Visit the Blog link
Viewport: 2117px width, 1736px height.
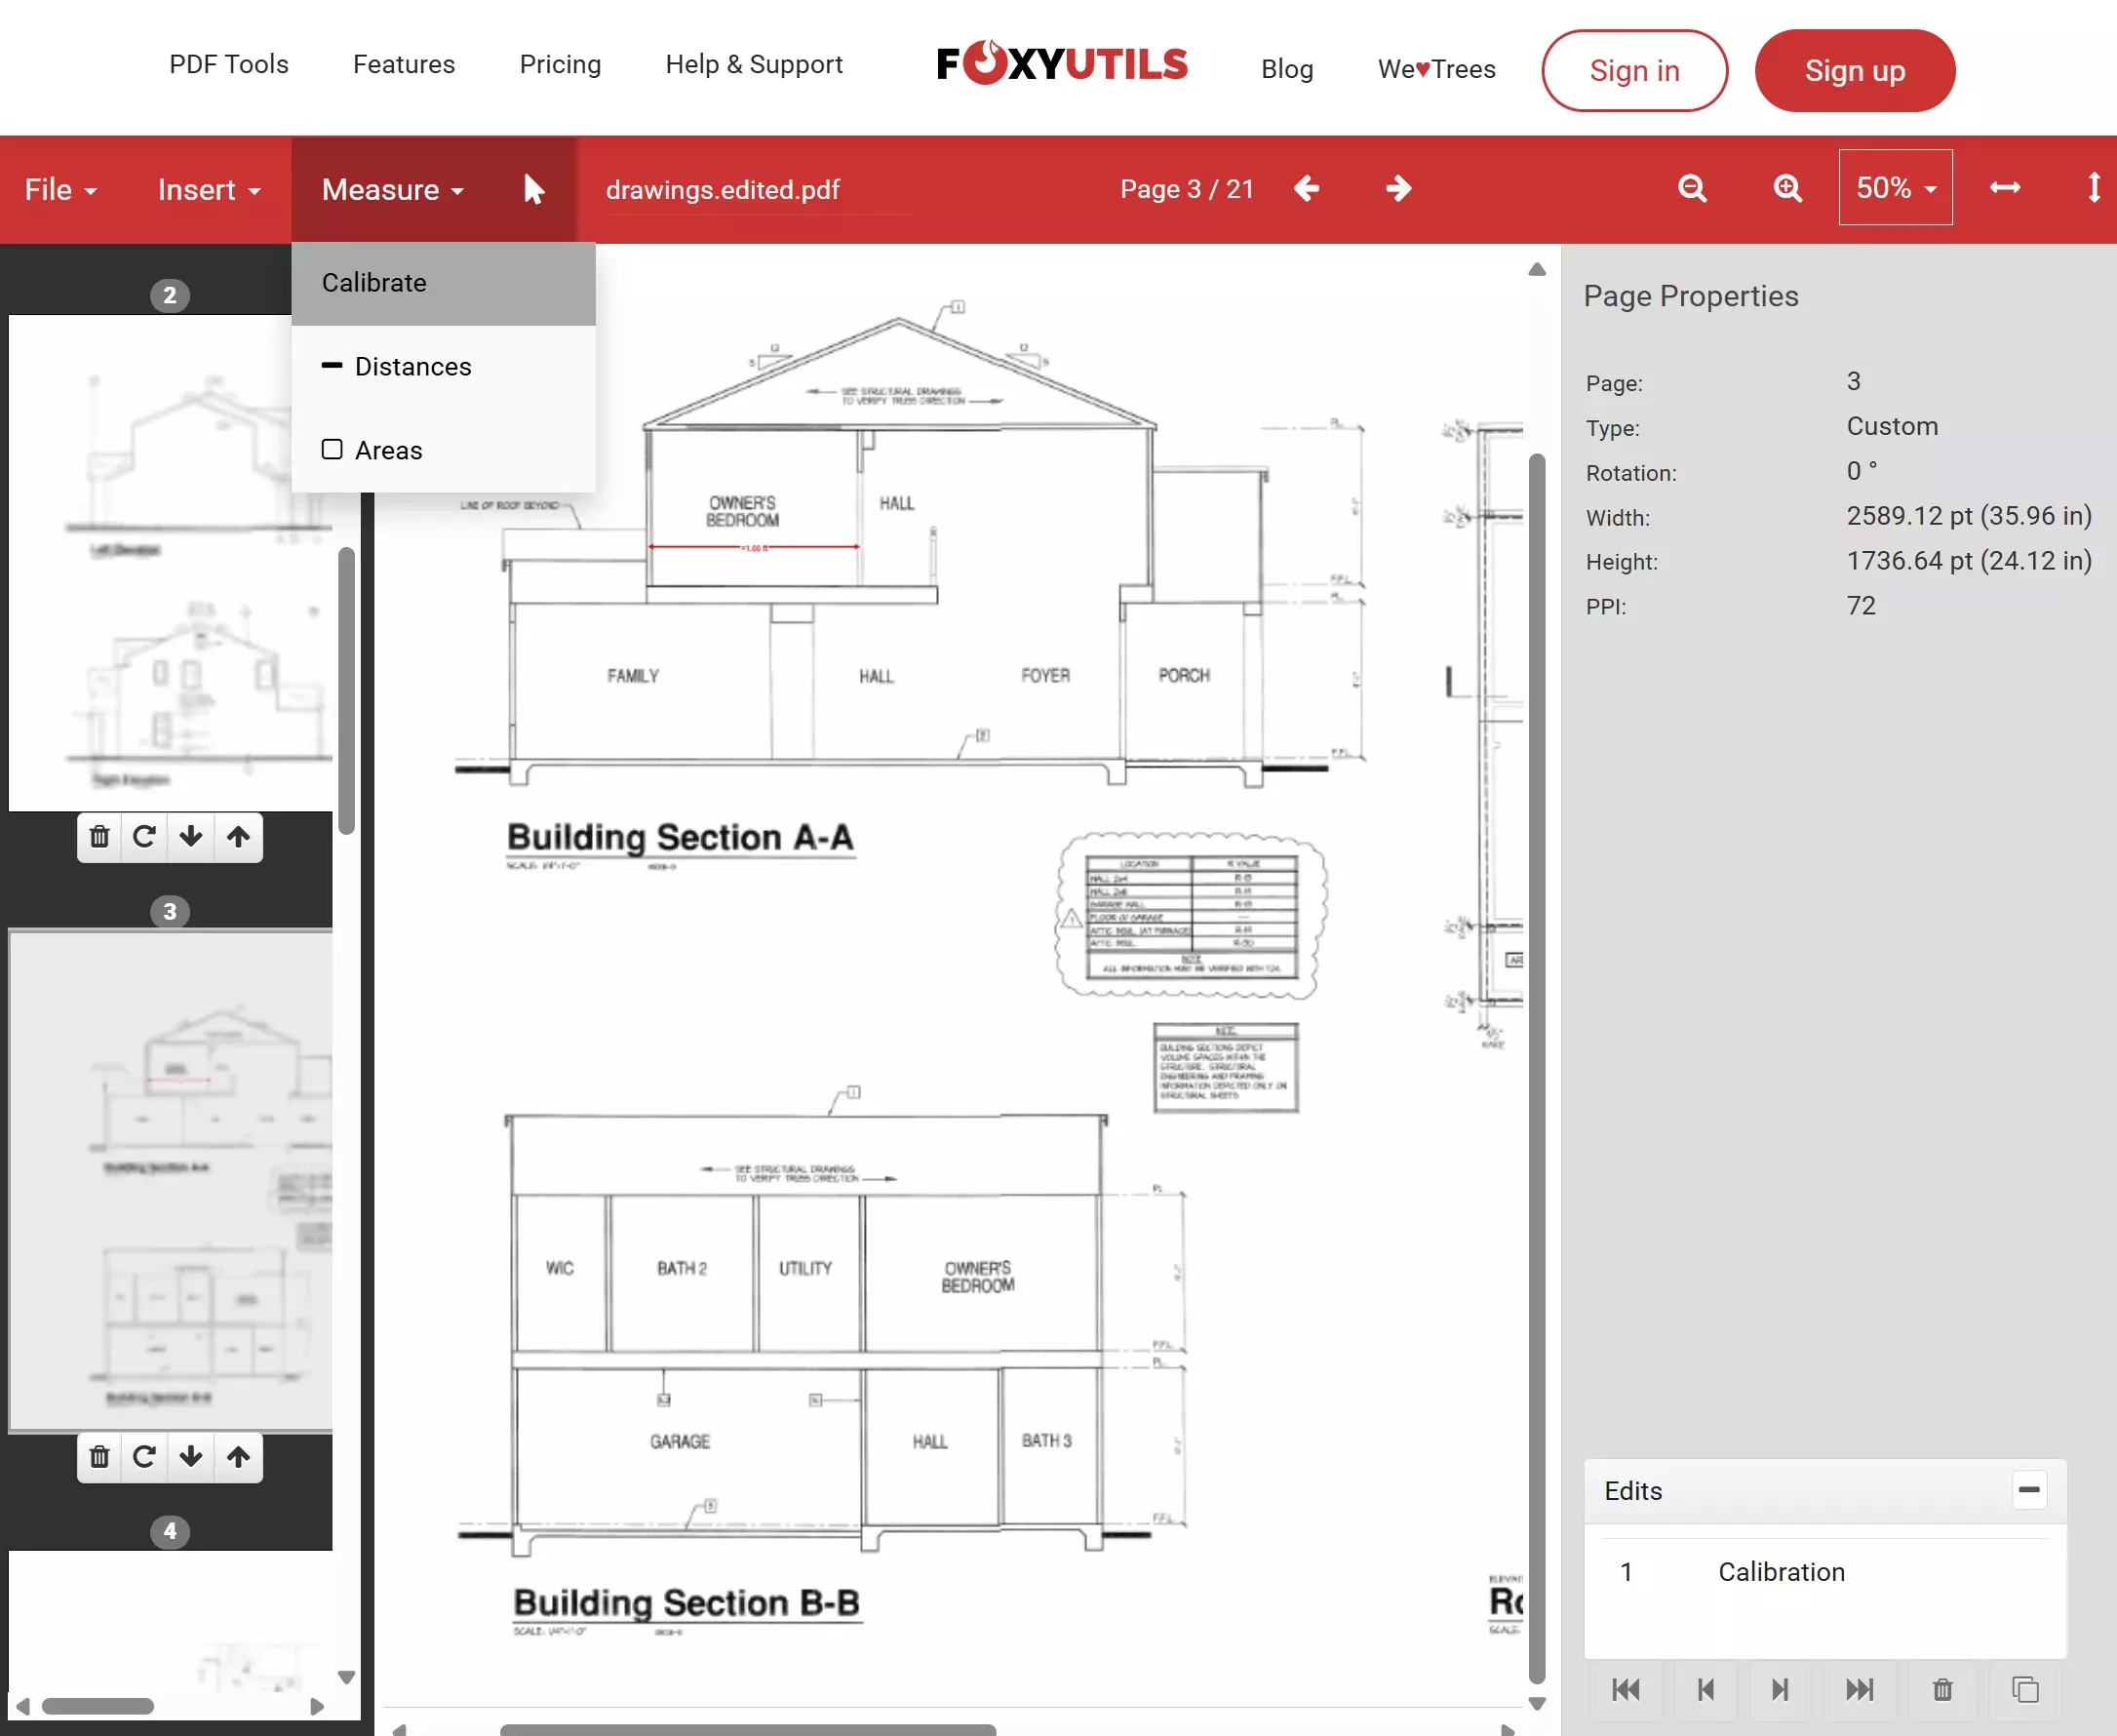[x=1287, y=69]
